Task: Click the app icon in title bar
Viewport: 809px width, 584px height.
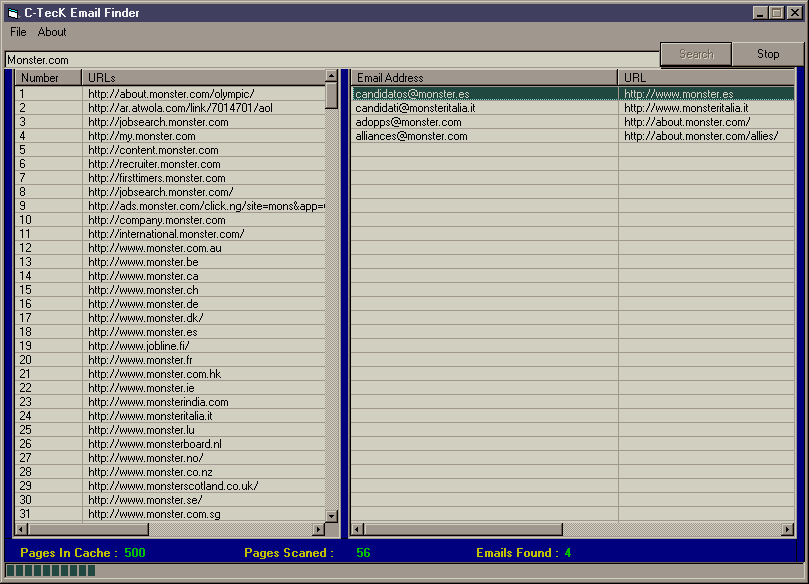Action: tap(12, 12)
